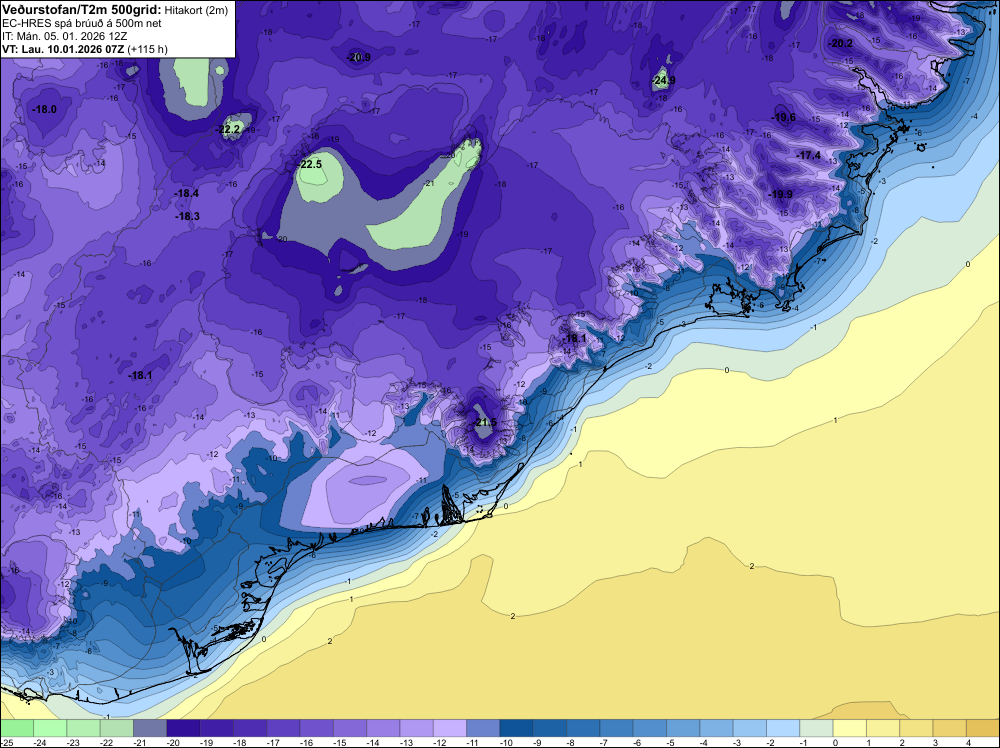Click the 'Veðurstofan/T2m 500grid' title text
The height and width of the screenshot is (748, 1000).
click(x=81, y=9)
